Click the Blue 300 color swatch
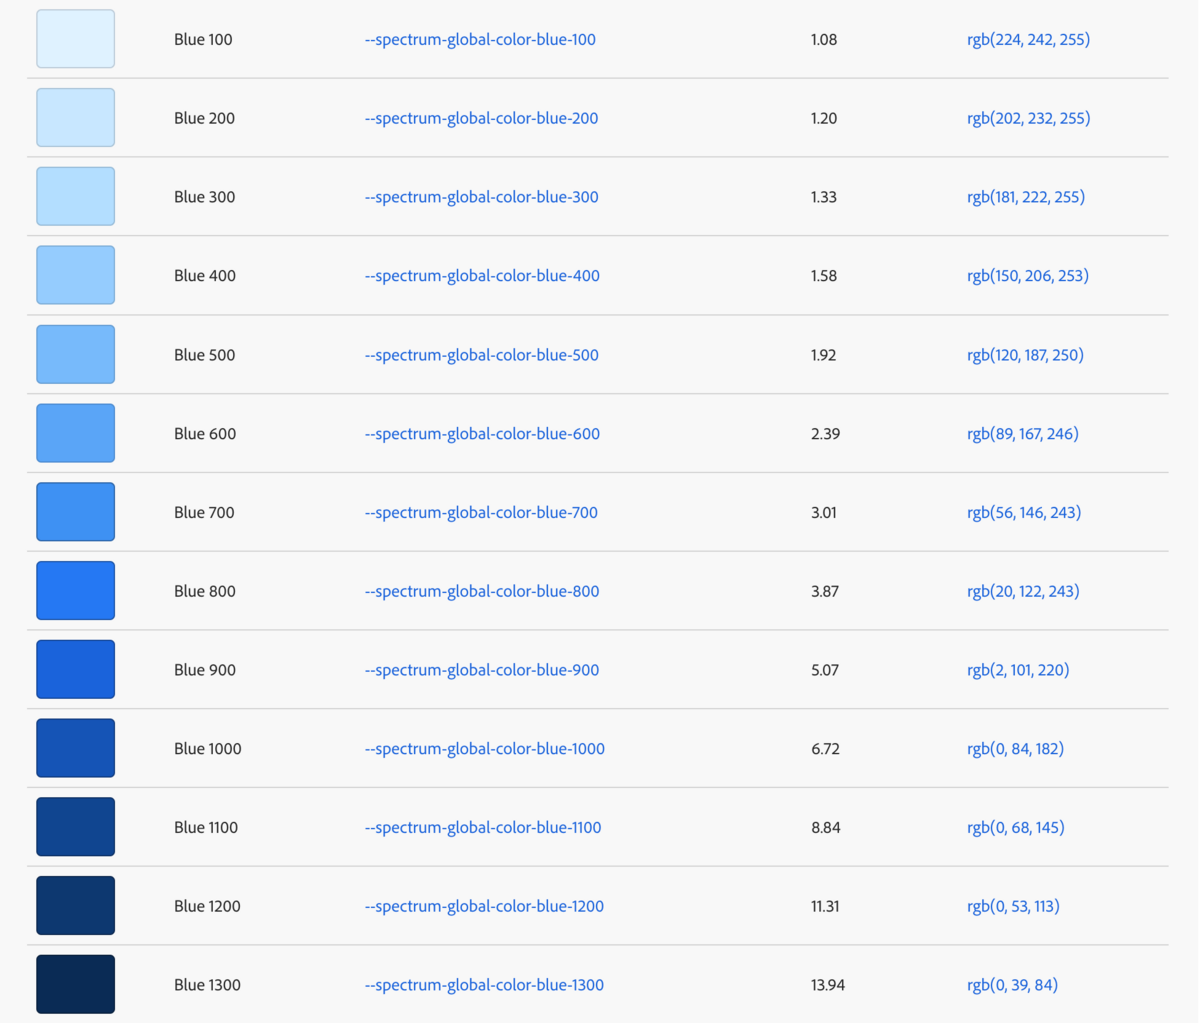 (76, 196)
